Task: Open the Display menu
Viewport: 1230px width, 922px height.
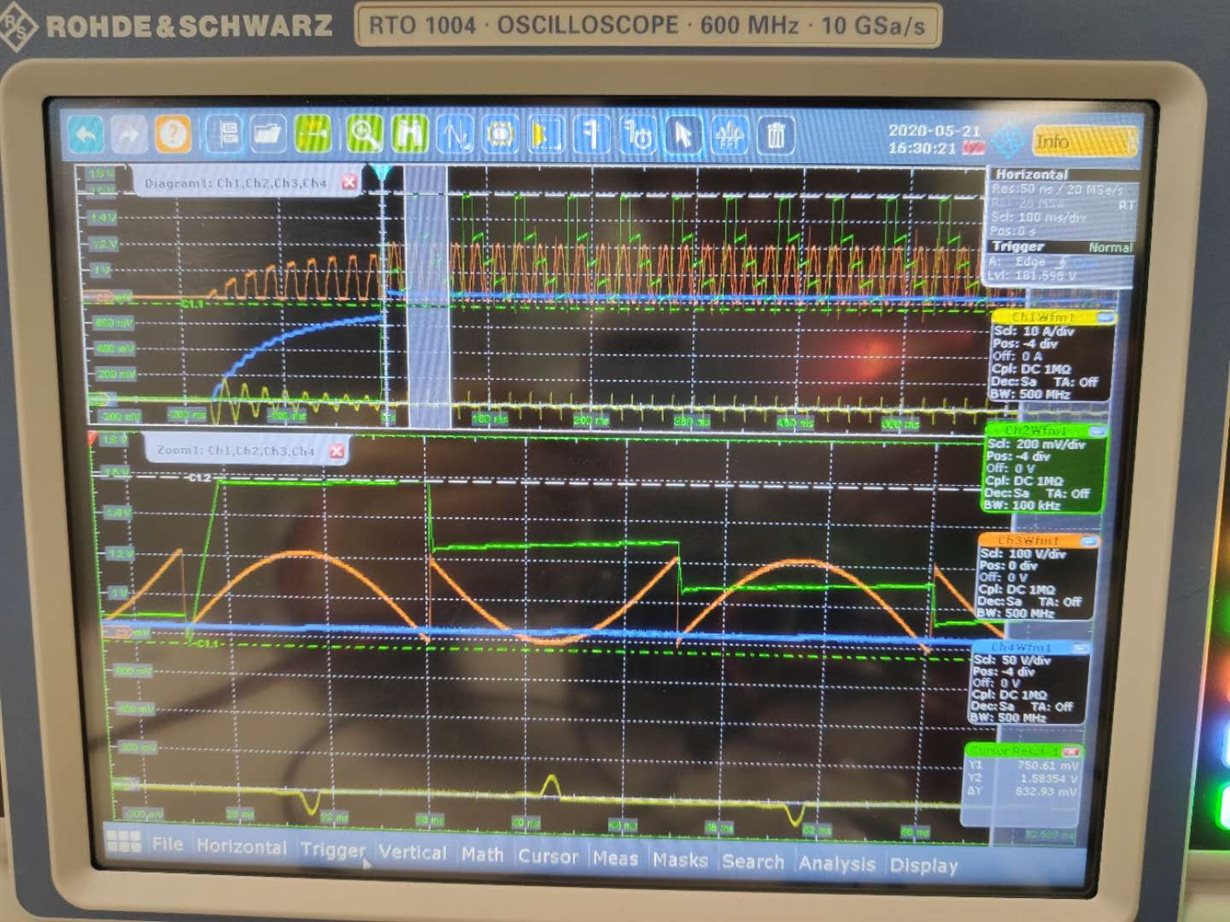Action: [924, 866]
